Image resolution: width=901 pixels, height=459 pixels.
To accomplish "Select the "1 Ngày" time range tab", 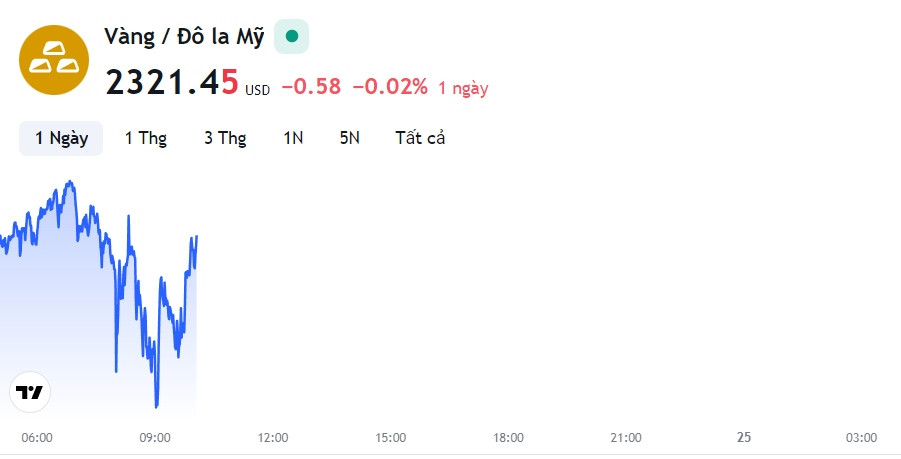I will [x=61, y=138].
